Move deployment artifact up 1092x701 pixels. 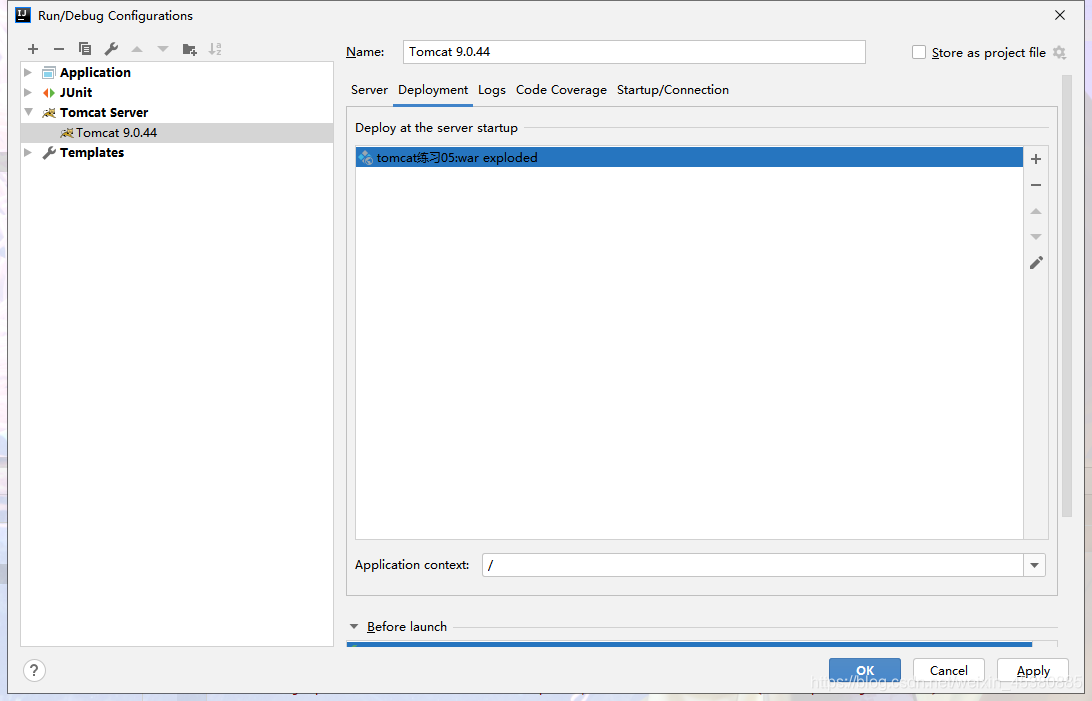pos(1036,211)
